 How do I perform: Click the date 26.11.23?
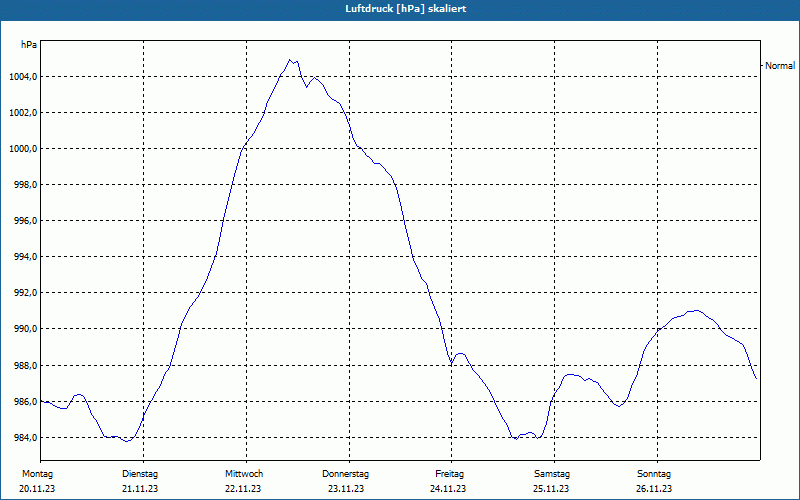click(x=654, y=489)
